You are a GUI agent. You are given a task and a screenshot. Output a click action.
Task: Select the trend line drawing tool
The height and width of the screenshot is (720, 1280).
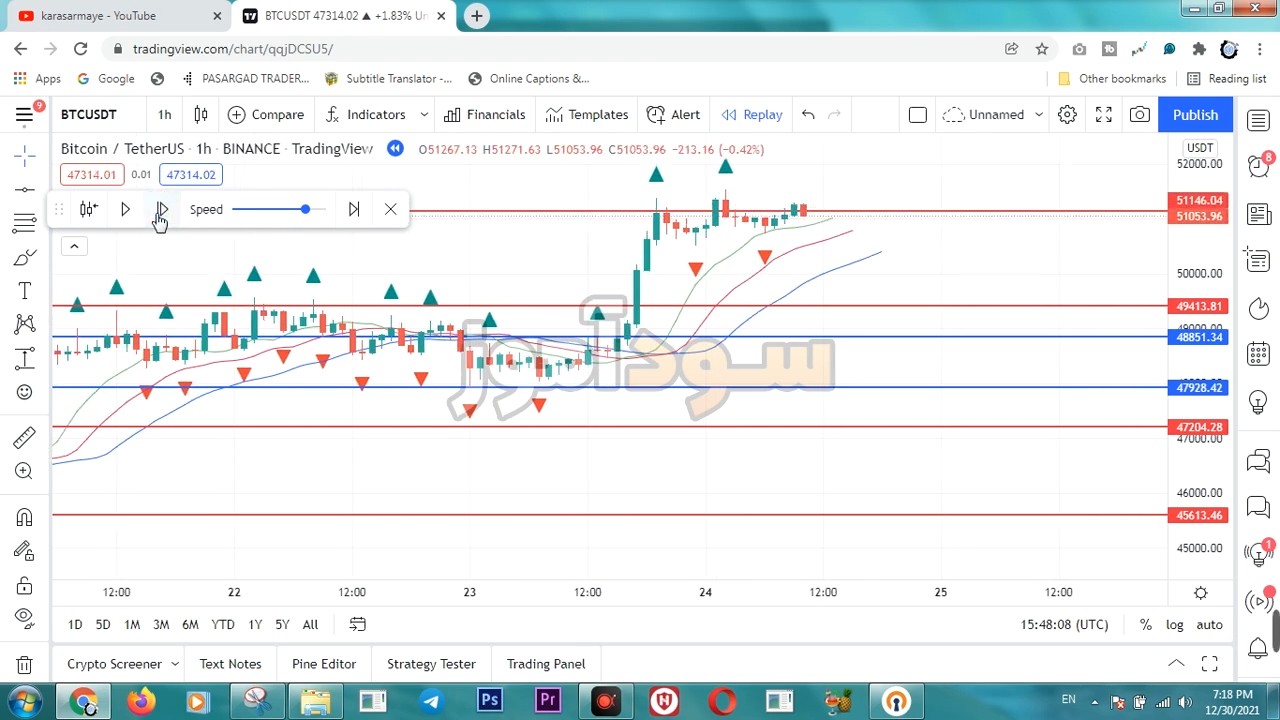[x=25, y=189]
